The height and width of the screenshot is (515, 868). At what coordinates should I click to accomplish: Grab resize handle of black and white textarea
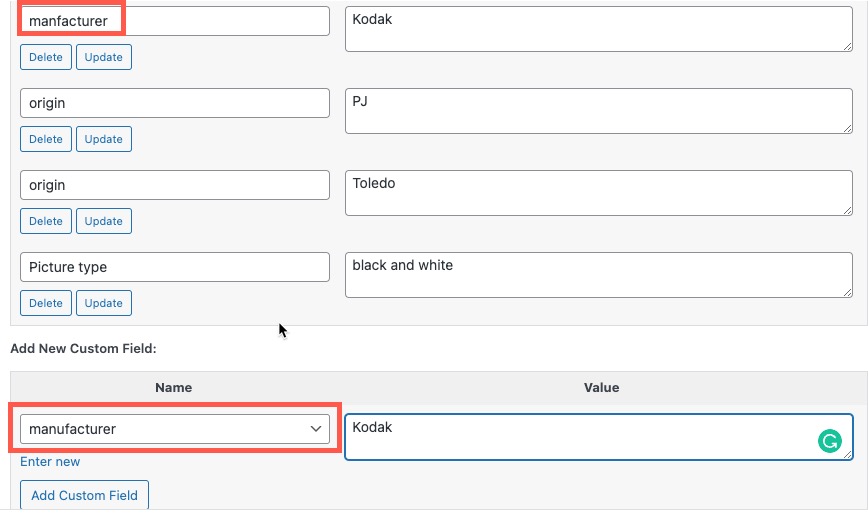coord(847,291)
